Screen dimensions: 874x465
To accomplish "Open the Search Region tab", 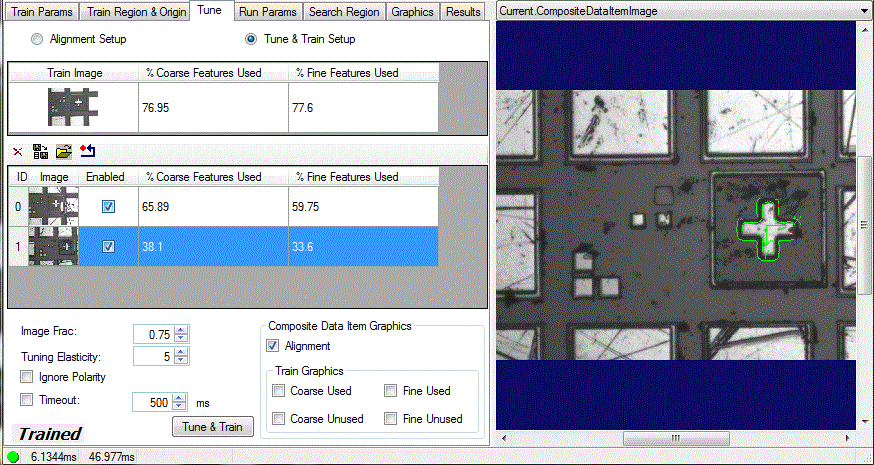I will pyautogui.click(x=344, y=12).
